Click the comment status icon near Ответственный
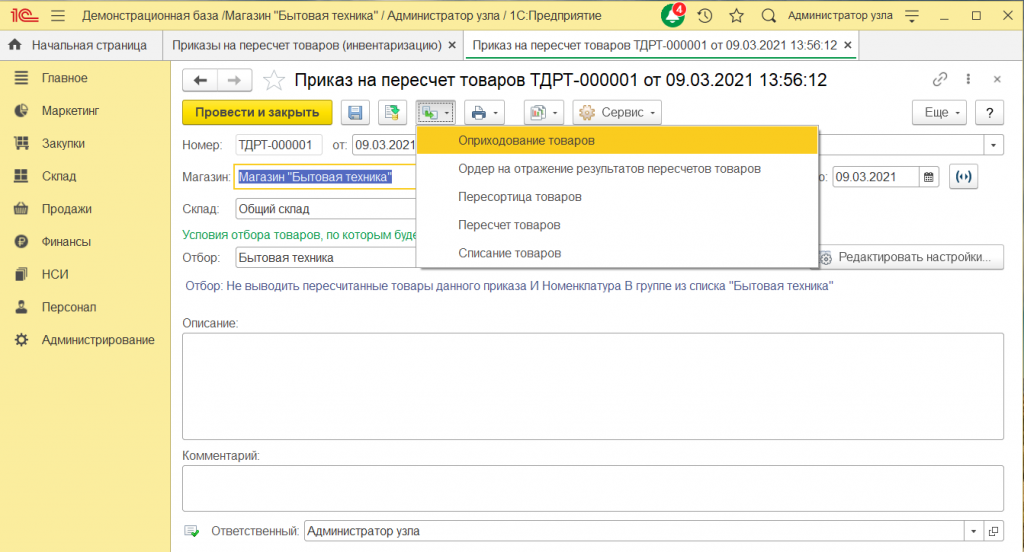Viewport: 1024px width, 552px height. [191, 531]
